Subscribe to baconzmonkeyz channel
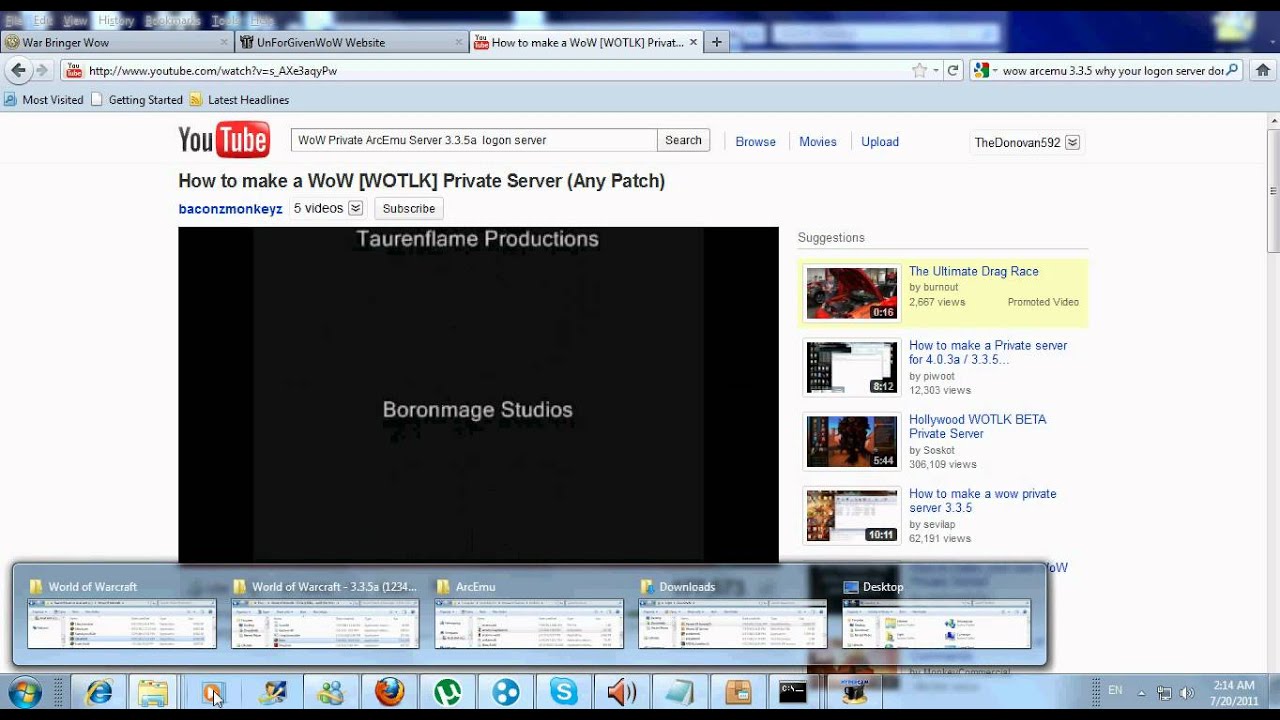Image resolution: width=1280 pixels, height=720 pixels. coord(409,208)
